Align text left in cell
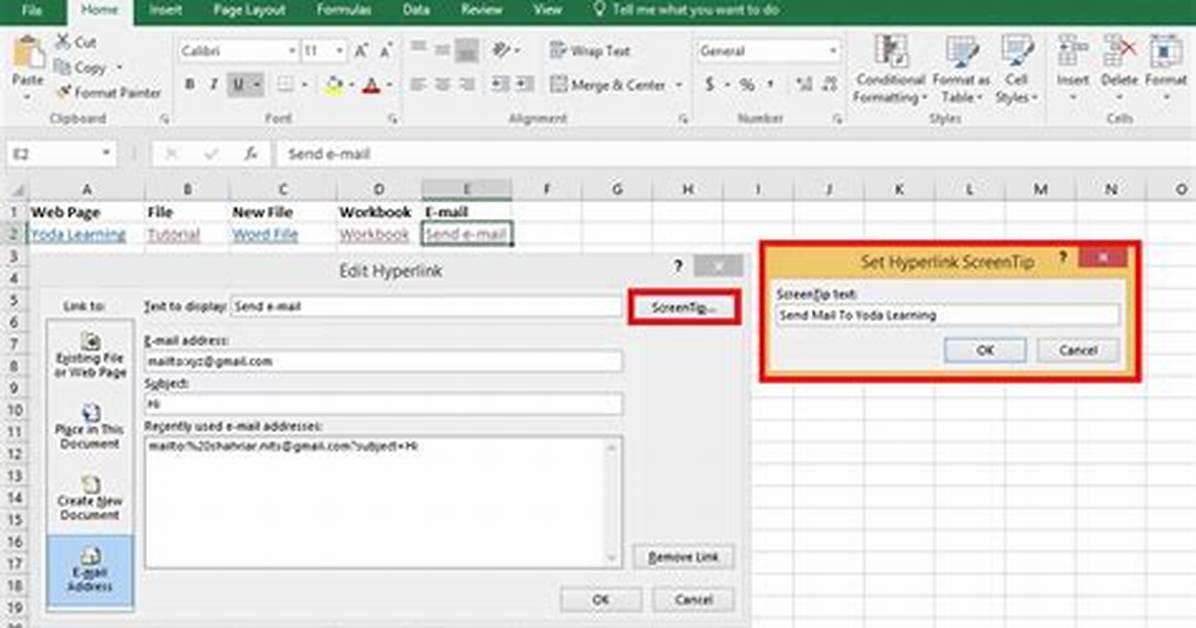This screenshot has width=1196, height=628. 418,85
